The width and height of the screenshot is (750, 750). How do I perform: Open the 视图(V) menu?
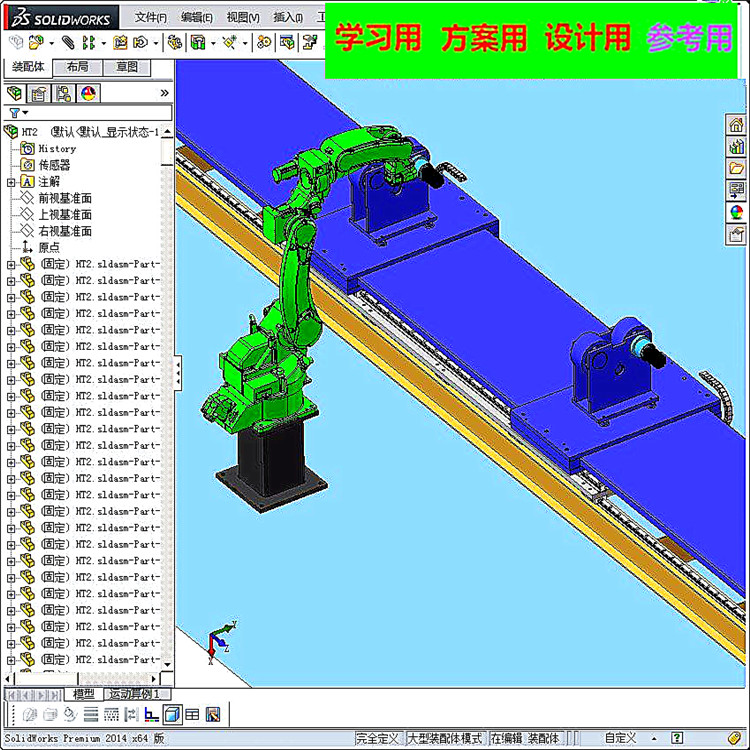coord(243,17)
